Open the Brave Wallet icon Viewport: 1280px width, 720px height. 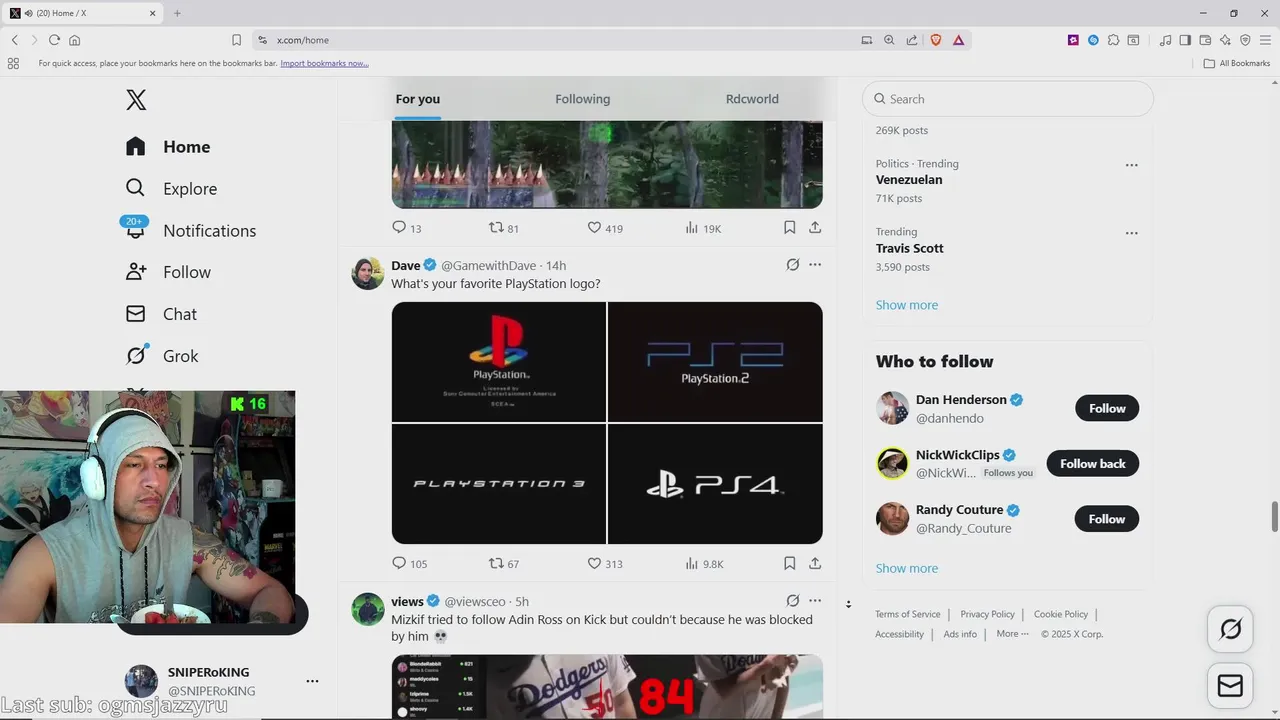pos(1205,40)
